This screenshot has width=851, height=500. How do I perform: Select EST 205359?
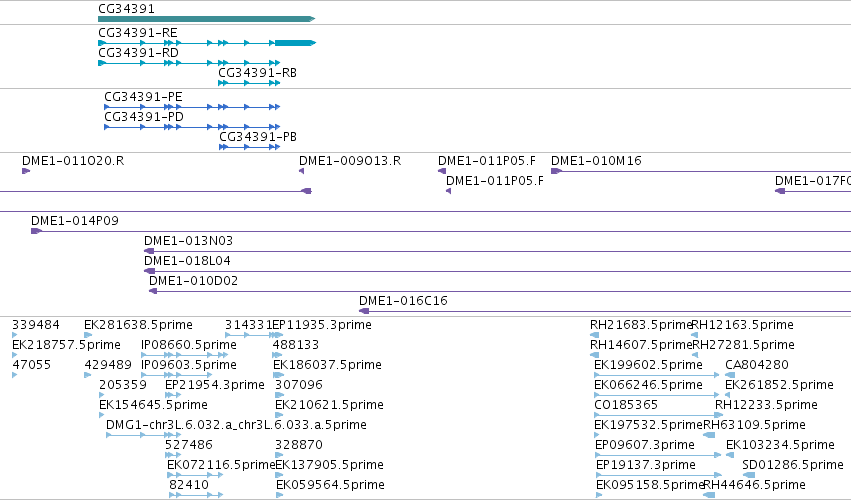pos(123,385)
